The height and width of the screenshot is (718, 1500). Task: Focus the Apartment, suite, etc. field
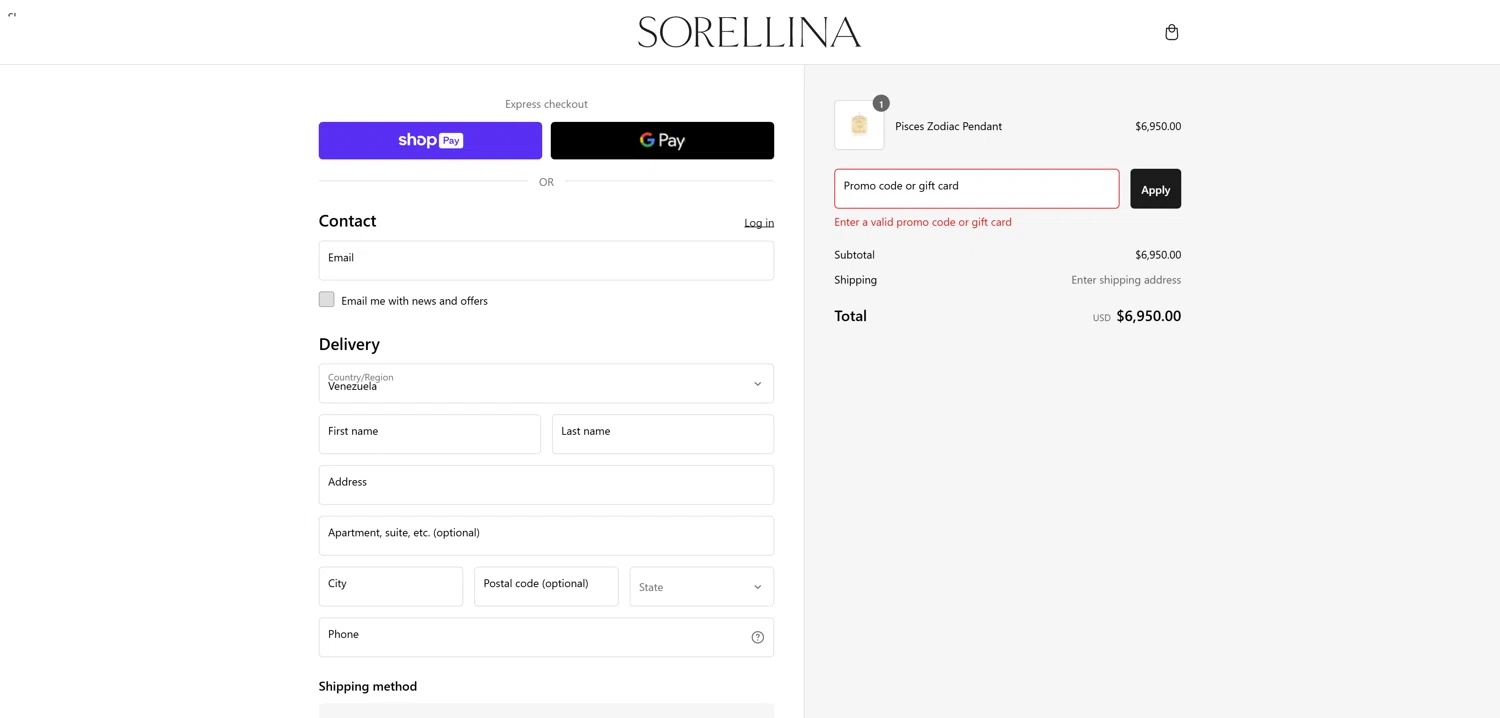[546, 536]
